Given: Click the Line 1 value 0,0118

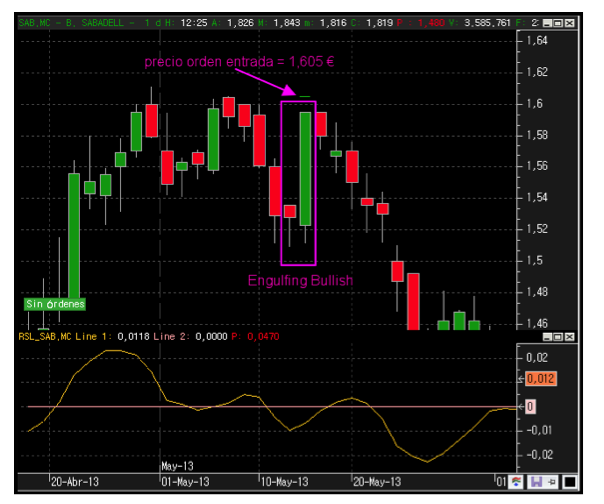Looking at the screenshot, I should coord(133,337).
